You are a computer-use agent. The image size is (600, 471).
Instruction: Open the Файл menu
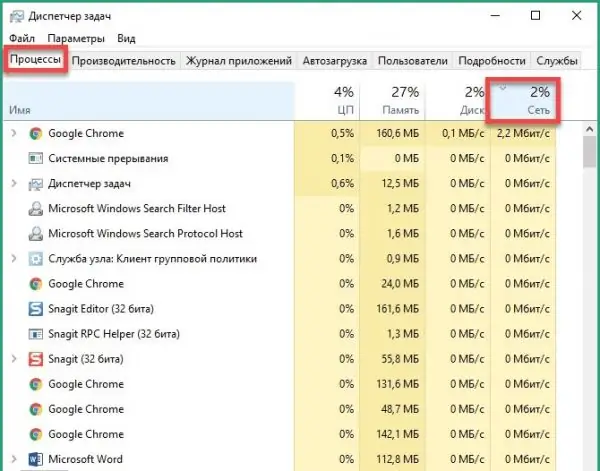(x=22, y=39)
